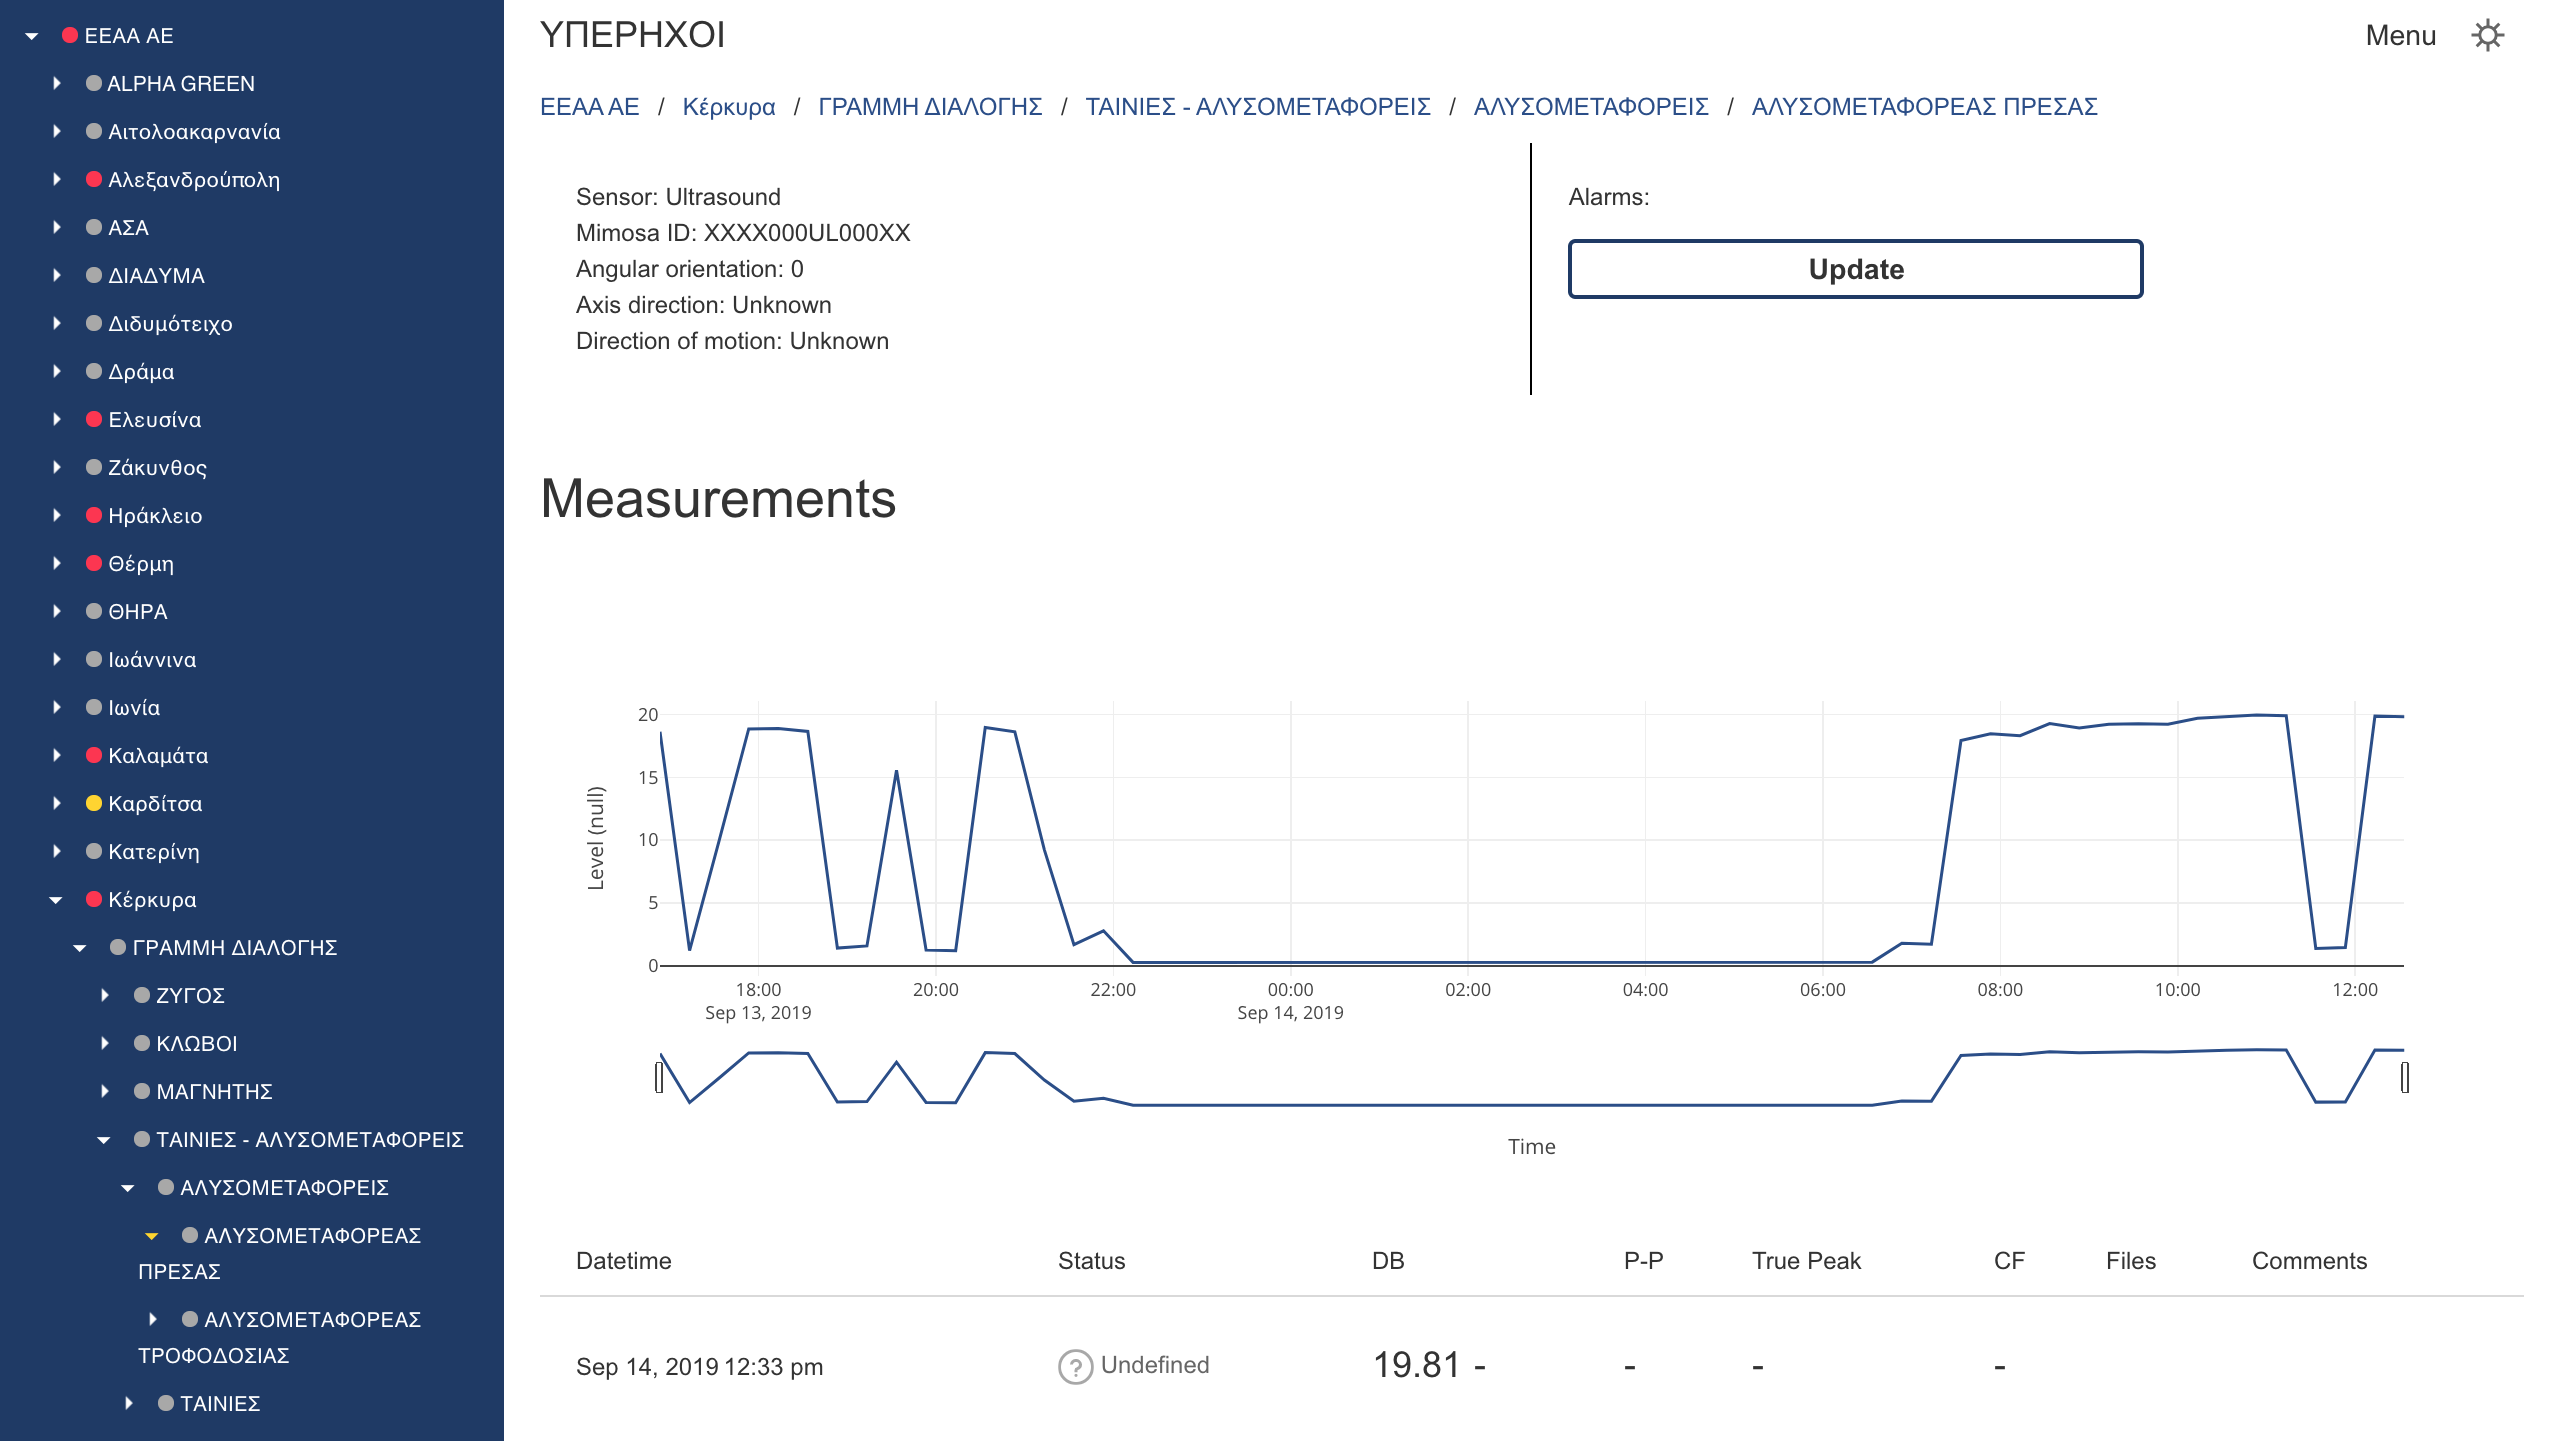This screenshot has width=2560, height=1441.
Task: Open the brightness/theme icon top right
Action: click(x=2489, y=35)
